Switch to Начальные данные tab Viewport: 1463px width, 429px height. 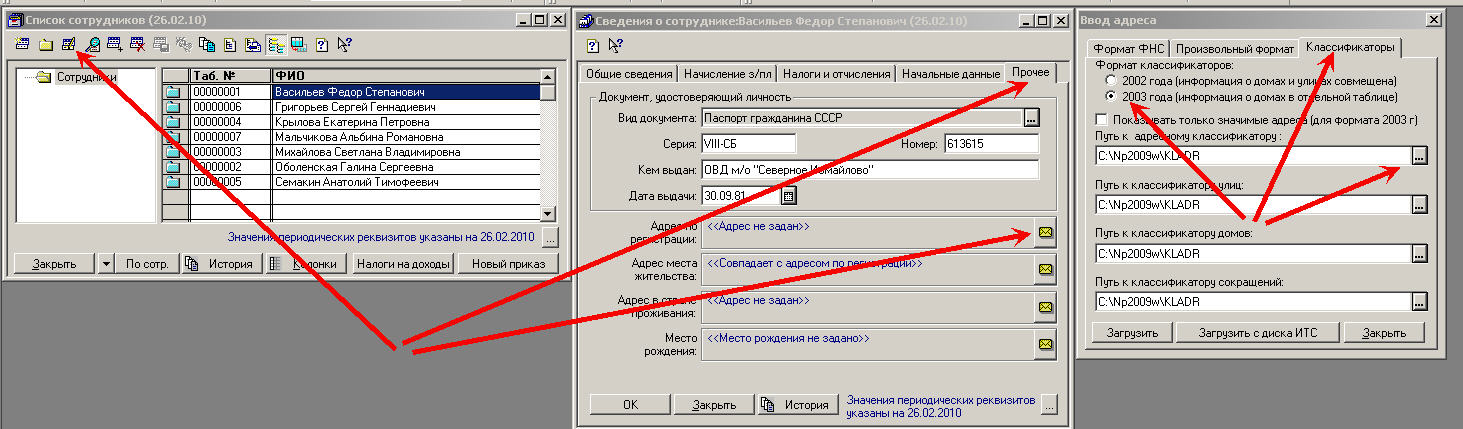coord(950,74)
